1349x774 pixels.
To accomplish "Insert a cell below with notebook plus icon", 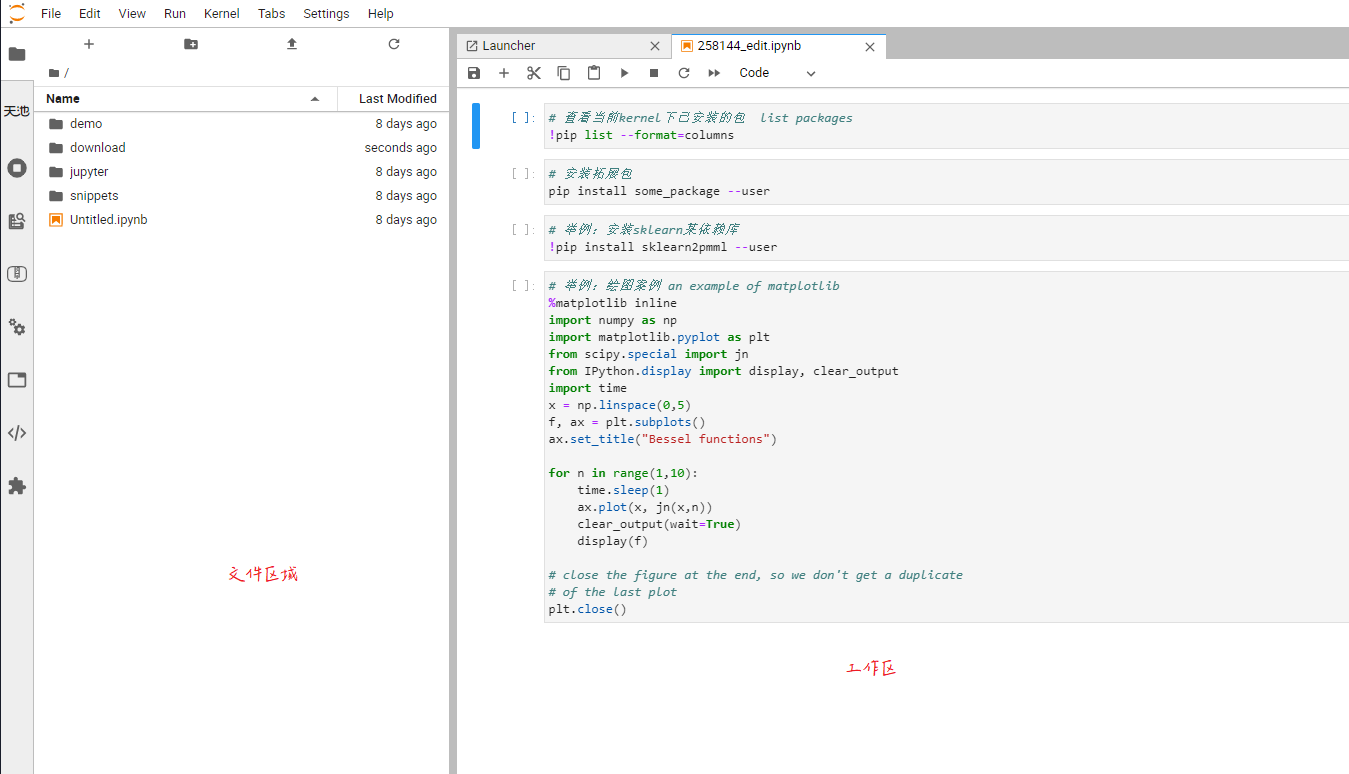I will 504,73.
